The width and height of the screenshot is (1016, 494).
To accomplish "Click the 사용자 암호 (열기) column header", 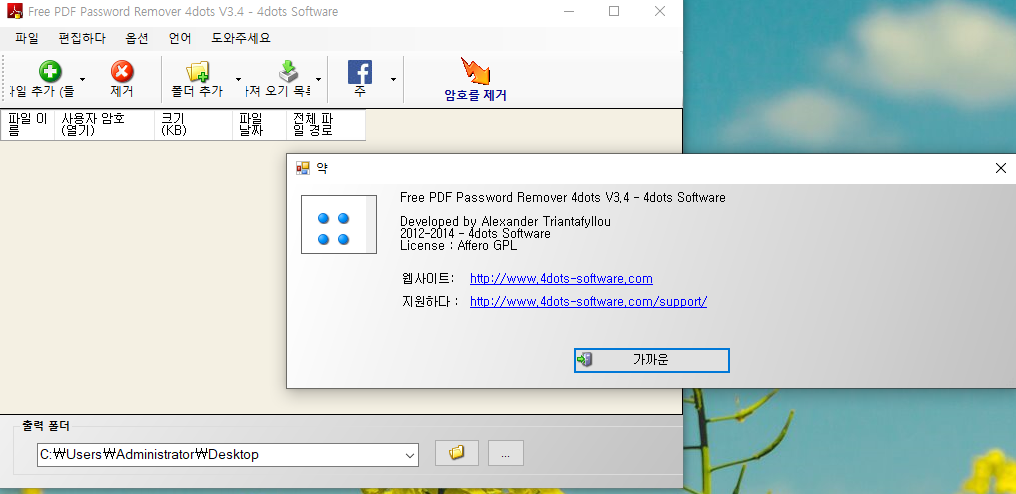I will coord(105,124).
